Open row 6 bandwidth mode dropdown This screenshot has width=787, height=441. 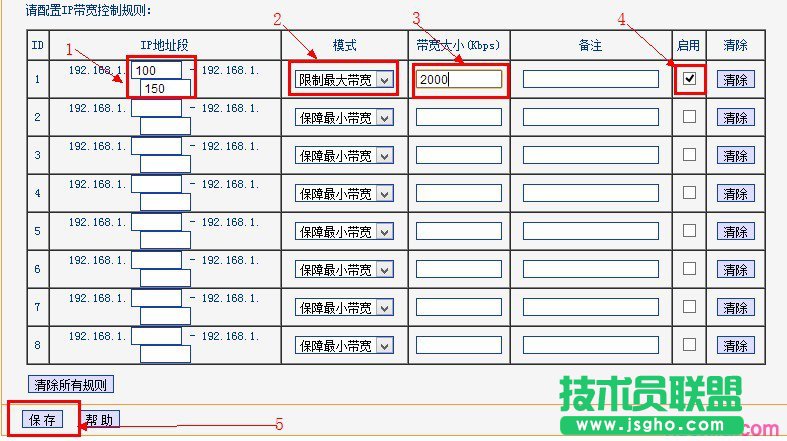[344, 269]
